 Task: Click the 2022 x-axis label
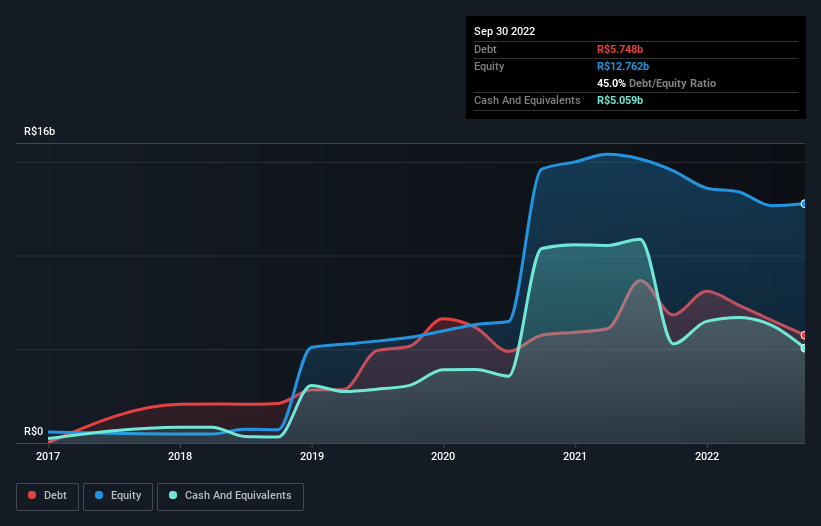(x=707, y=456)
